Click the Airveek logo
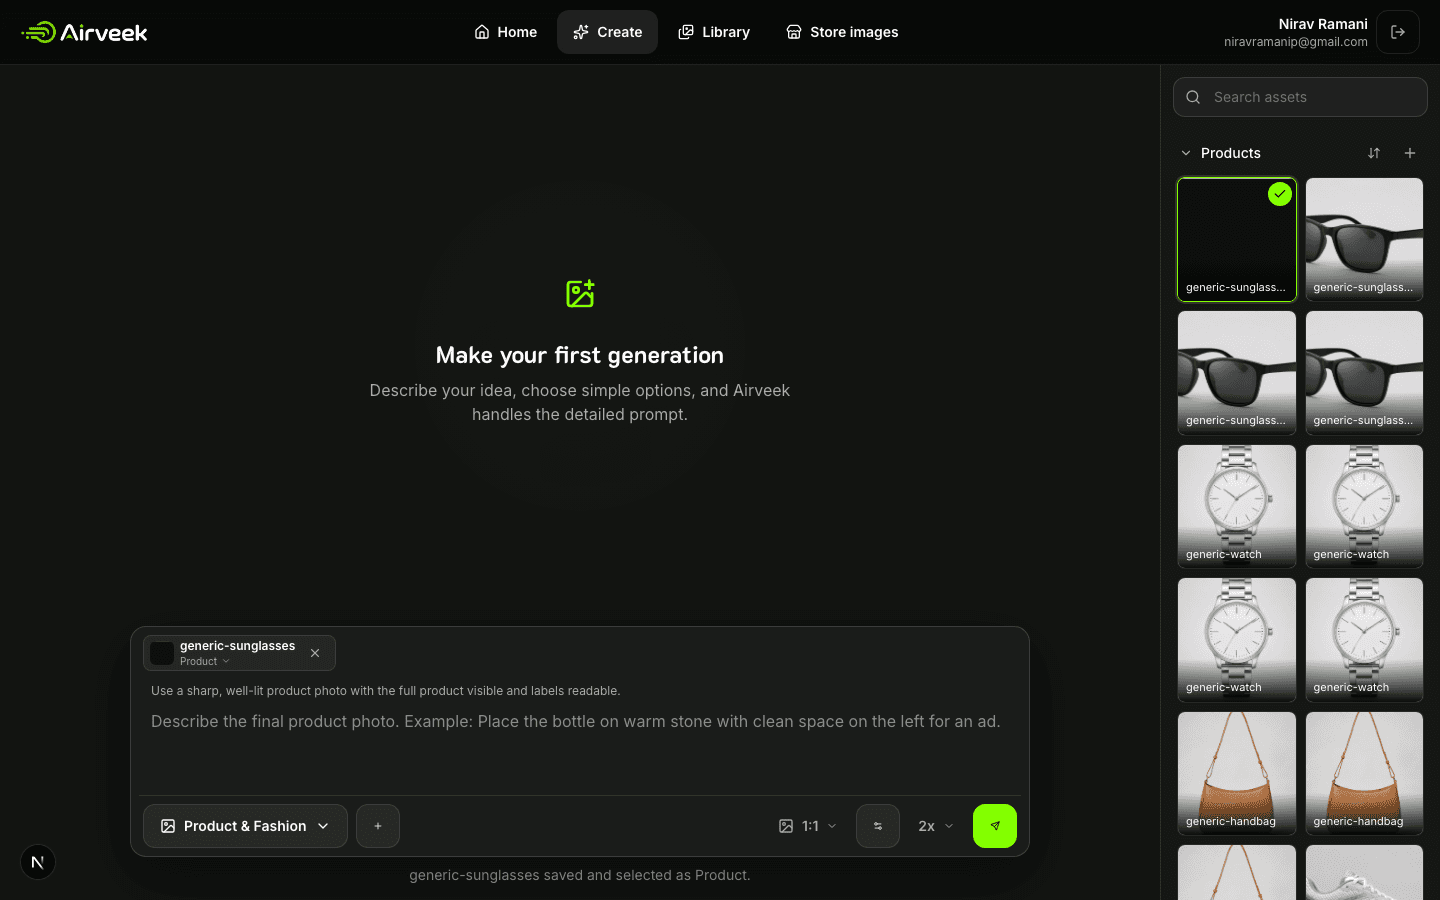The image size is (1440, 900). point(85,32)
